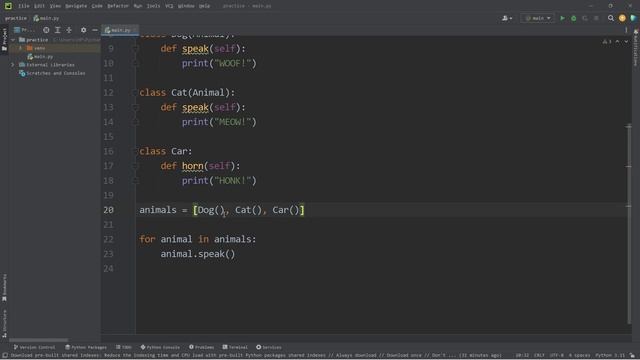Image resolution: width=640 pixels, height=360 pixels.
Task: Toggle the Structure side tab
Action: pyautogui.click(x=4, y=323)
